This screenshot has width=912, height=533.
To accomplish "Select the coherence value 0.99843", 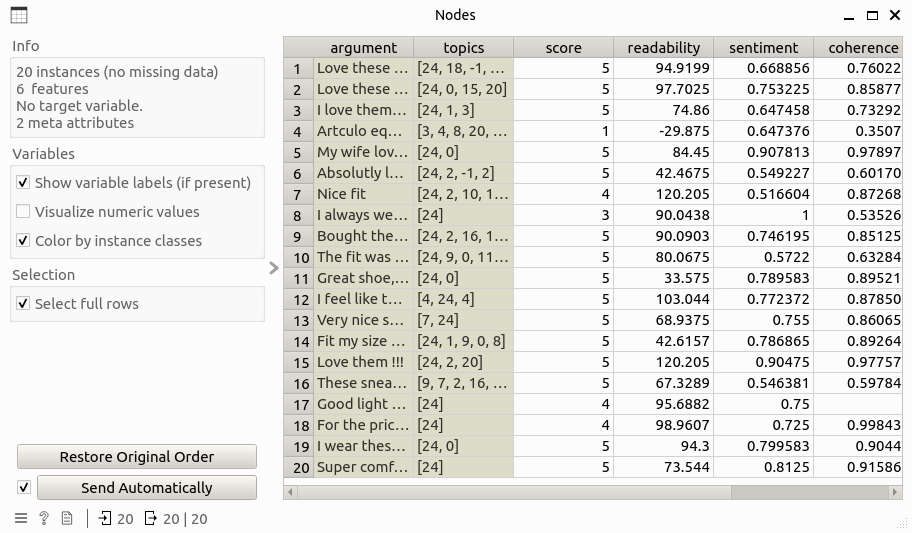I will (x=858, y=425).
